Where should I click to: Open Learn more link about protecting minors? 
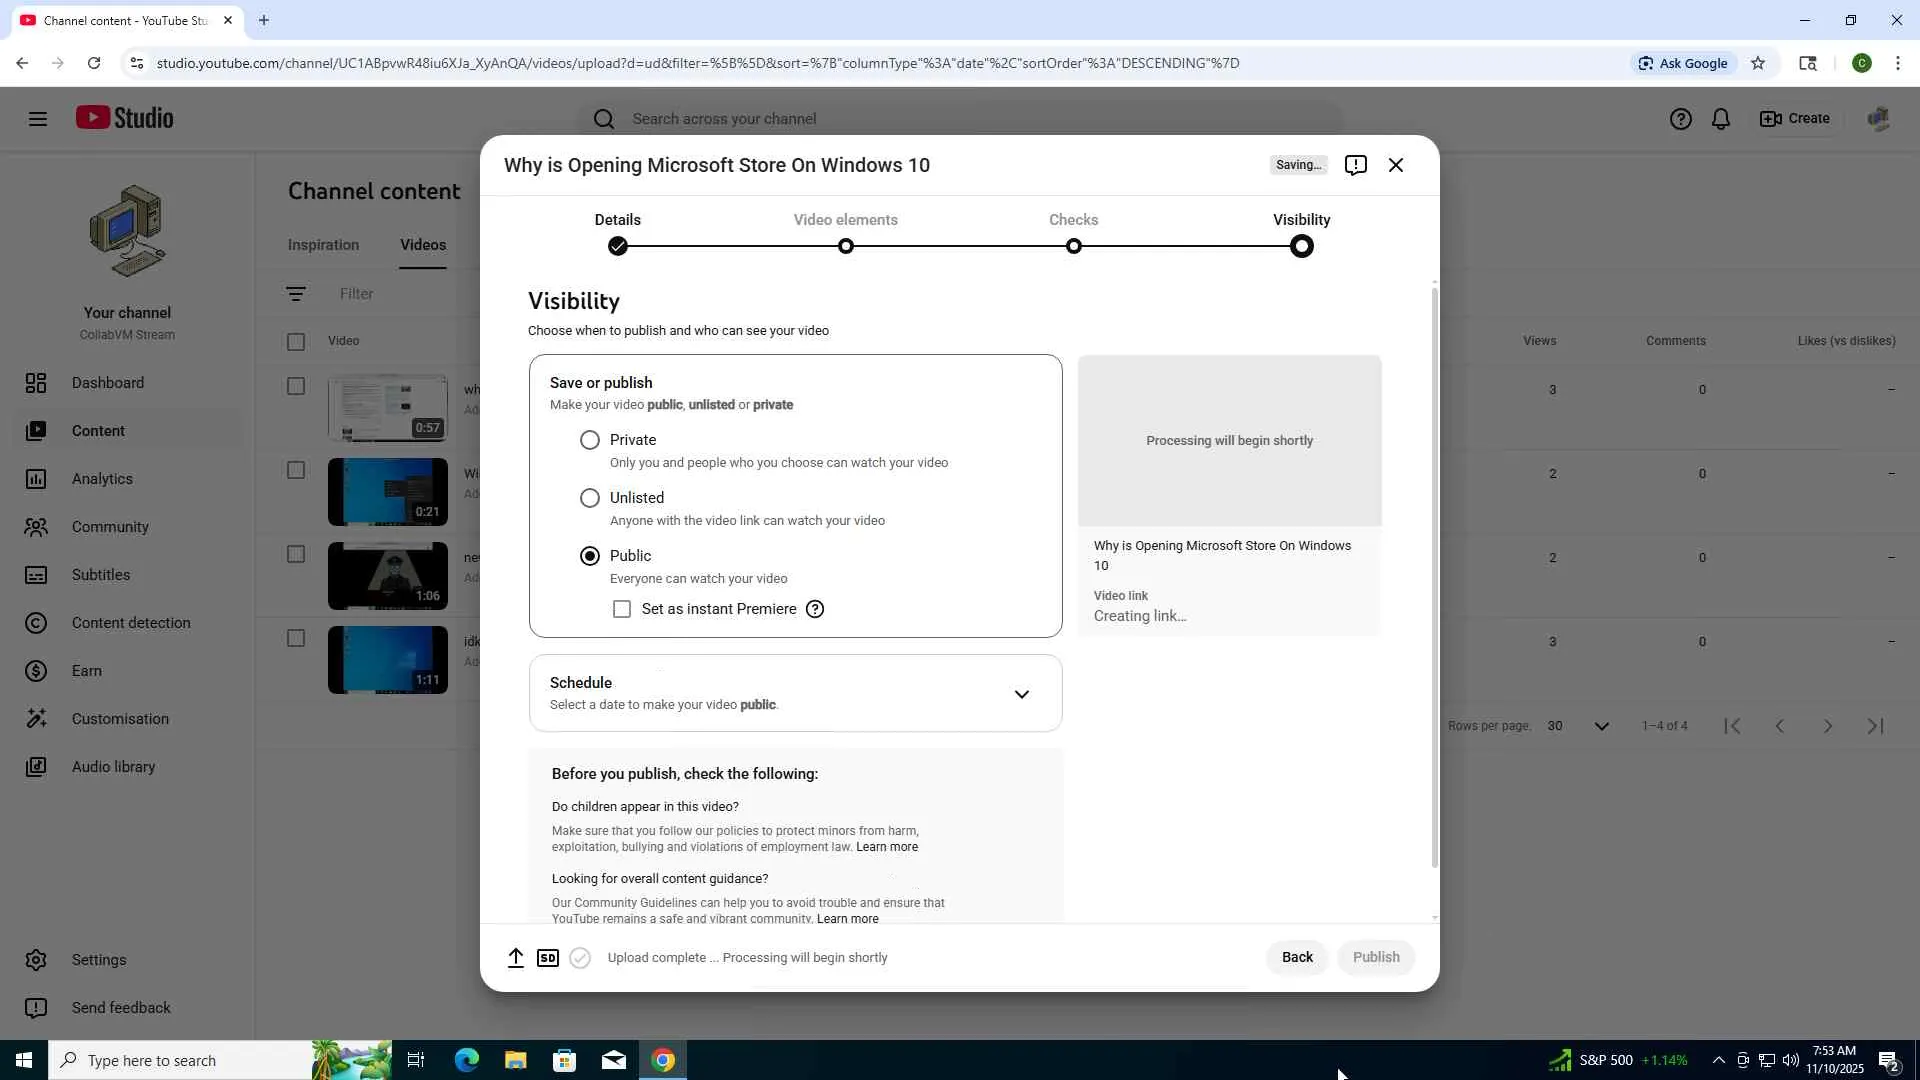click(x=886, y=847)
